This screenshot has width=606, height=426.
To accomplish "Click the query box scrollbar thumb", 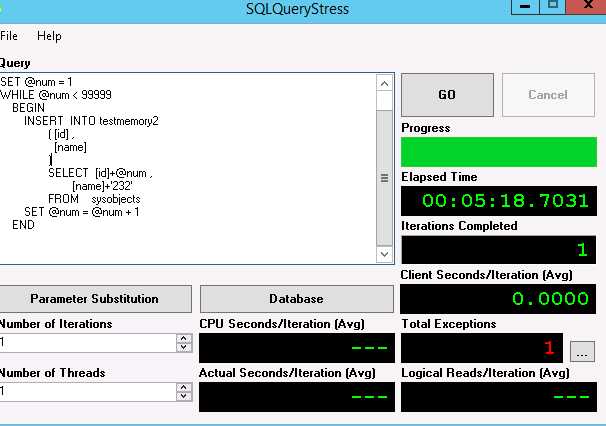I will [384, 178].
